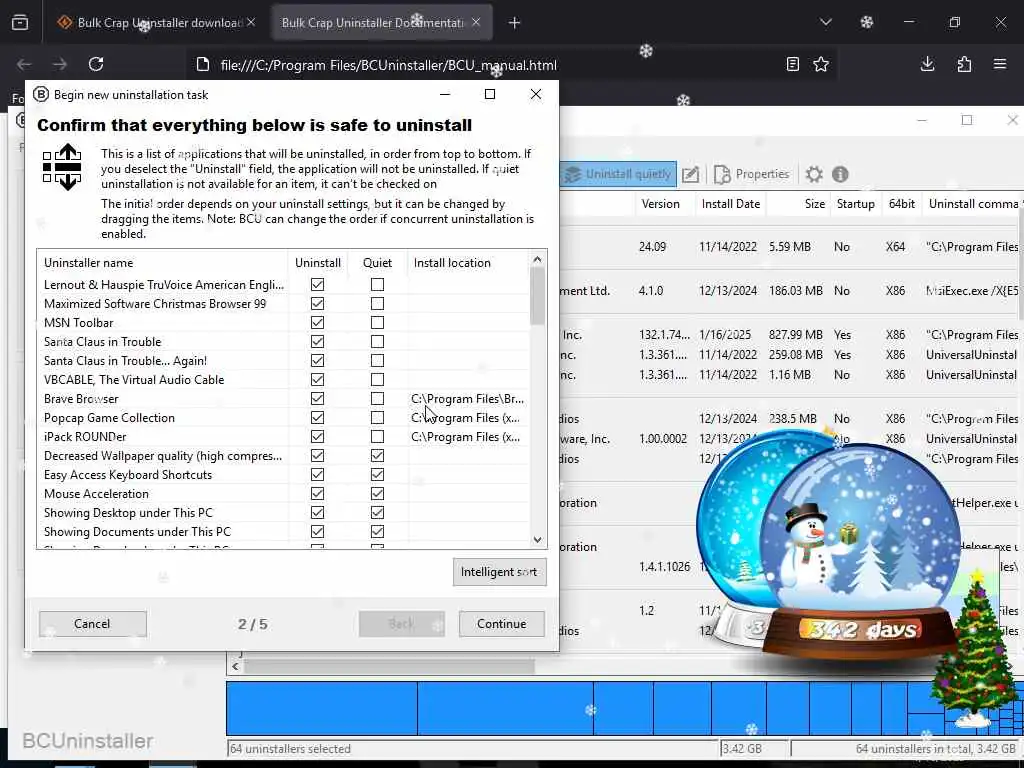Viewport: 1024px width, 768px height.
Task: Sort BCU list by Size column header
Action: pyautogui.click(x=798, y=204)
